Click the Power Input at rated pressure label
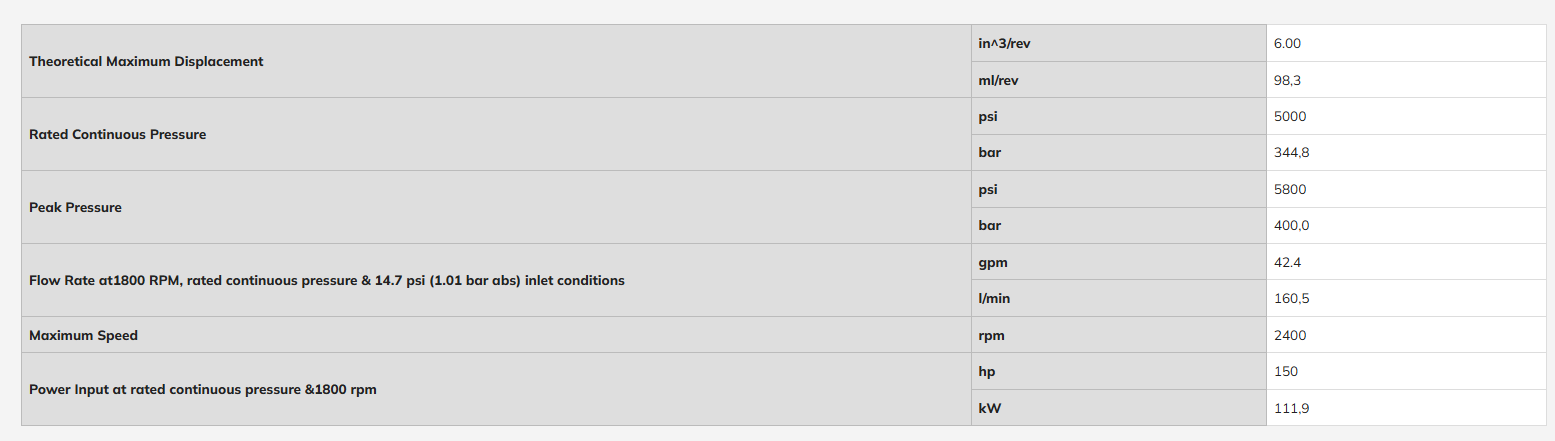Viewport: 1555px width, 441px height. [203, 389]
